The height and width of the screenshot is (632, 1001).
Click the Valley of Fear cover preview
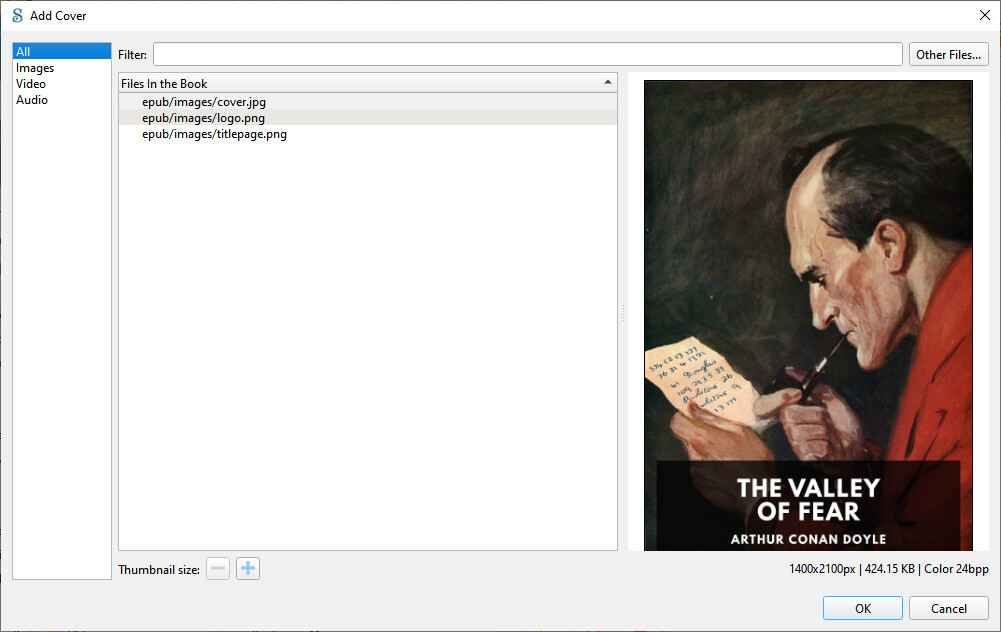808,315
